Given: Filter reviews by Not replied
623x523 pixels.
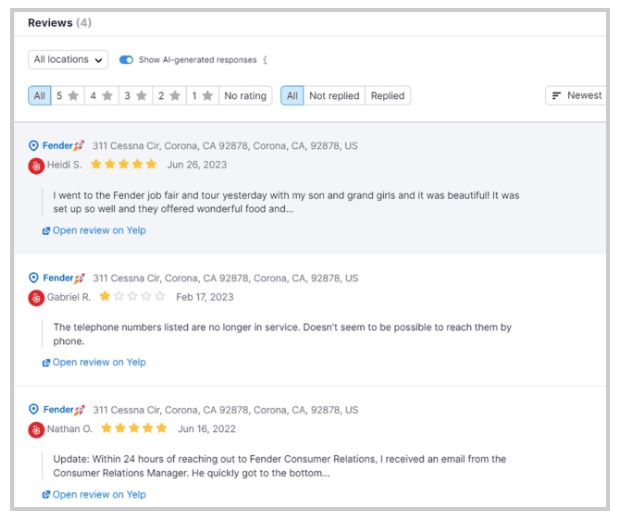Looking at the screenshot, I should pyautogui.click(x=333, y=96).
